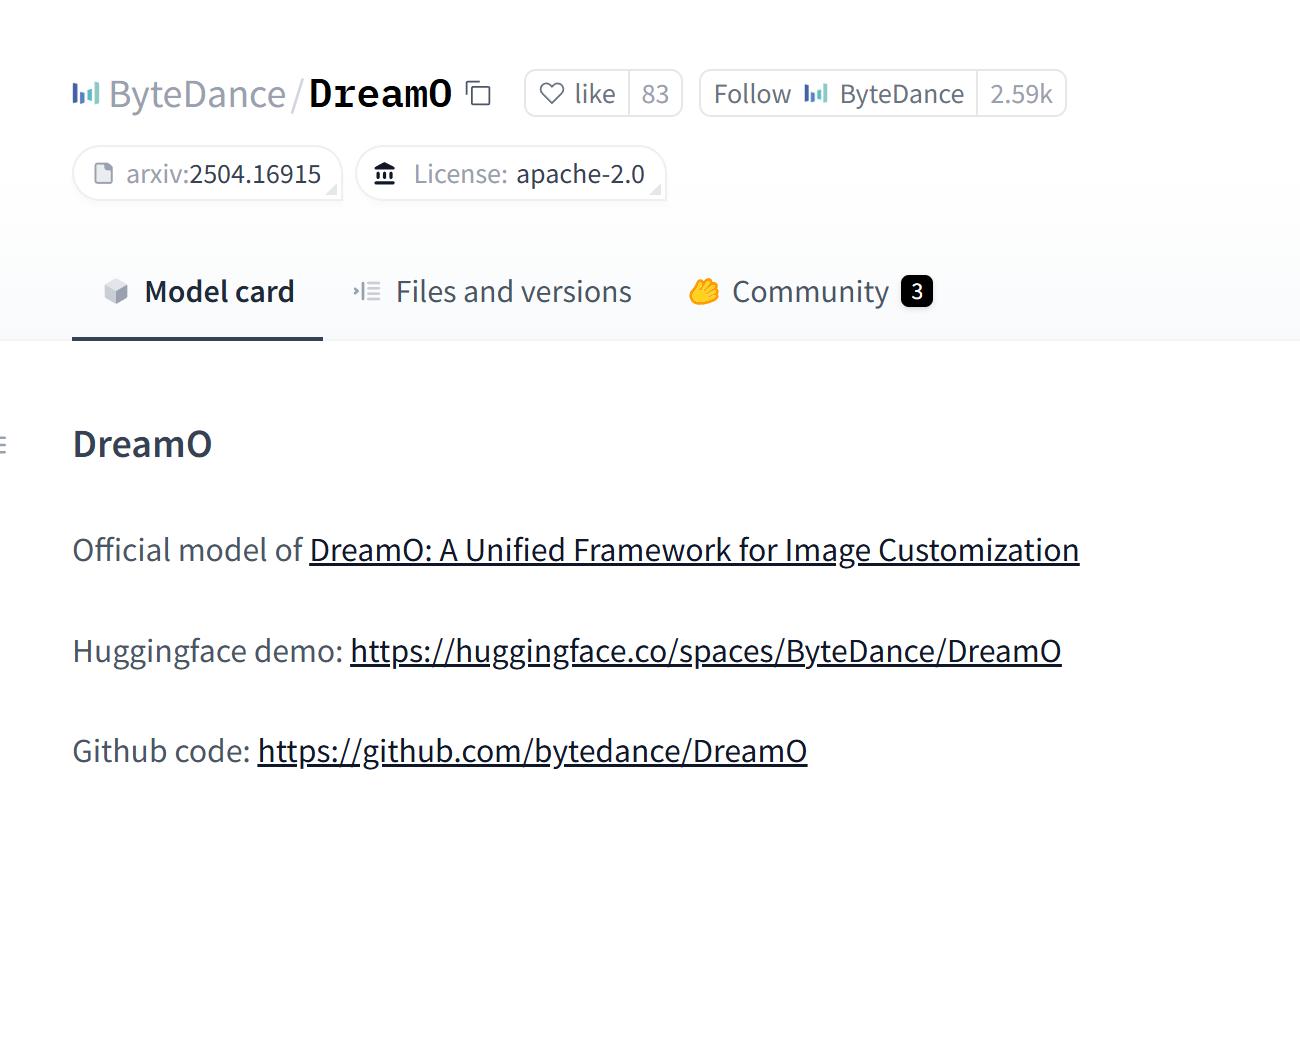The width and height of the screenshot is (1300, 1046).
Task: Click the DreamO heading in the model card
Action: (143, 444)
